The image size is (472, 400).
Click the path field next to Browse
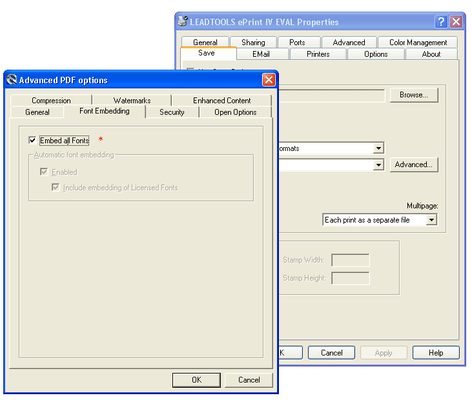331,95
